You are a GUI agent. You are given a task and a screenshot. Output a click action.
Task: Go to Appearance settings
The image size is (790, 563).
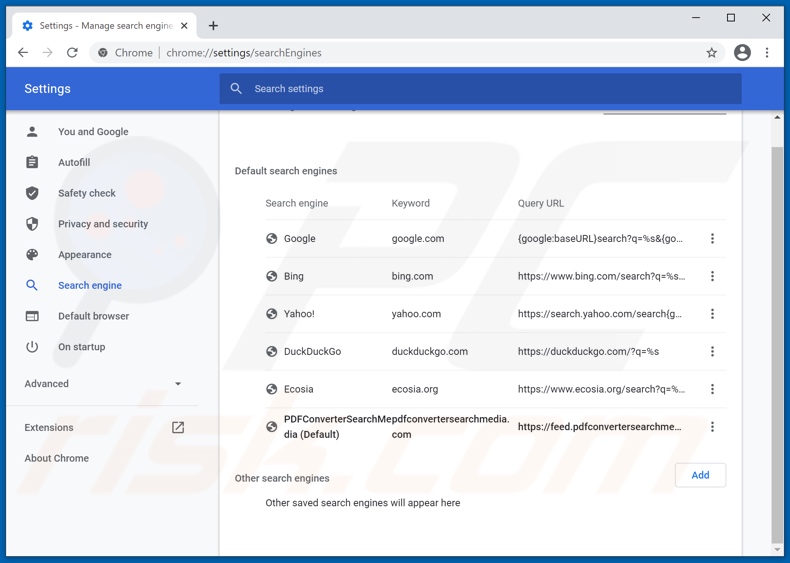84,255
